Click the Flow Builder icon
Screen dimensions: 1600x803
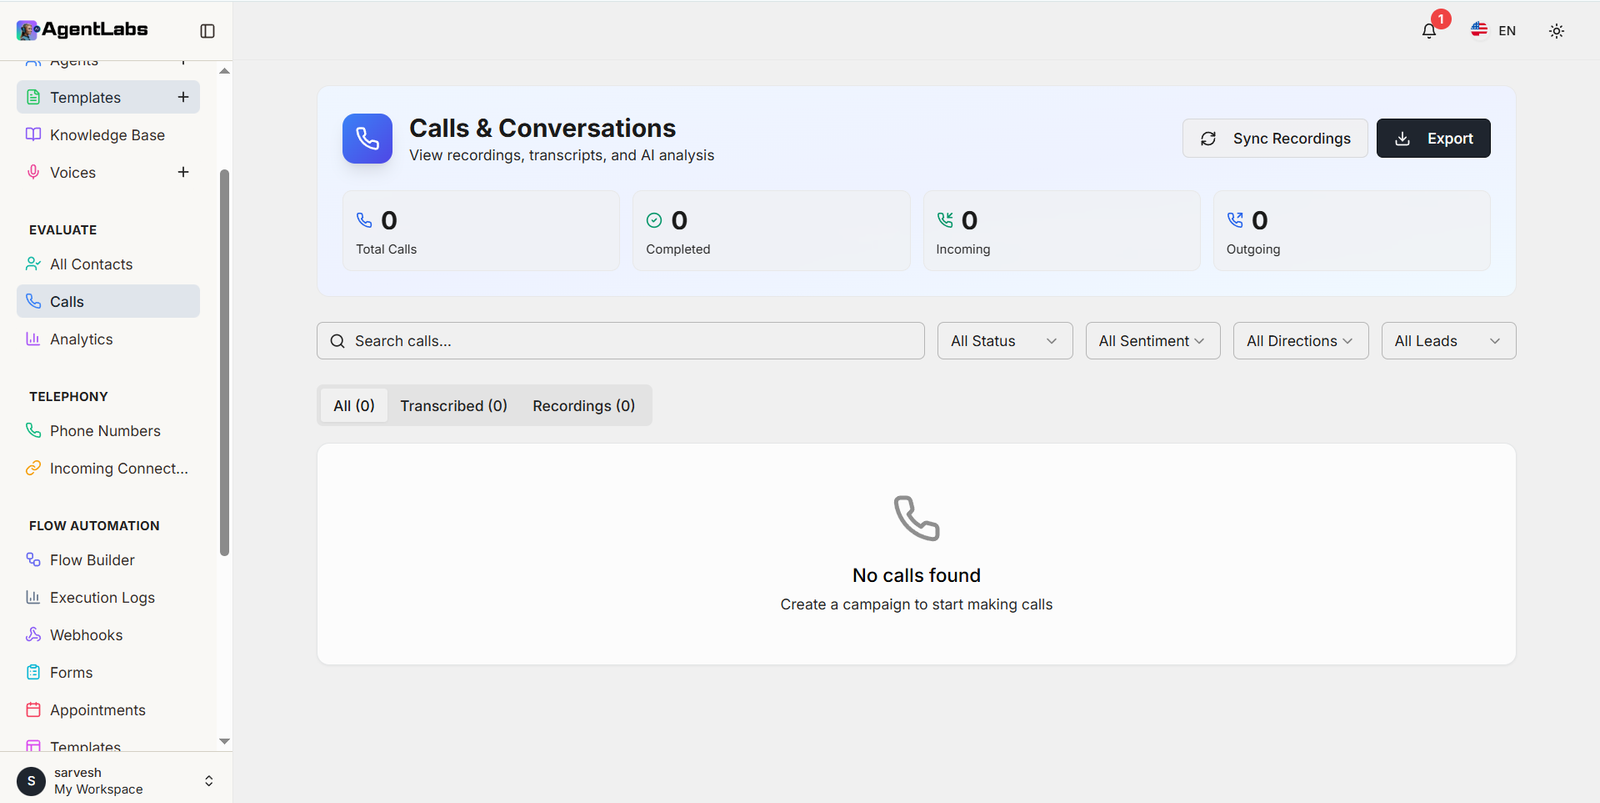pyautogui.click(x=33, y=560)
